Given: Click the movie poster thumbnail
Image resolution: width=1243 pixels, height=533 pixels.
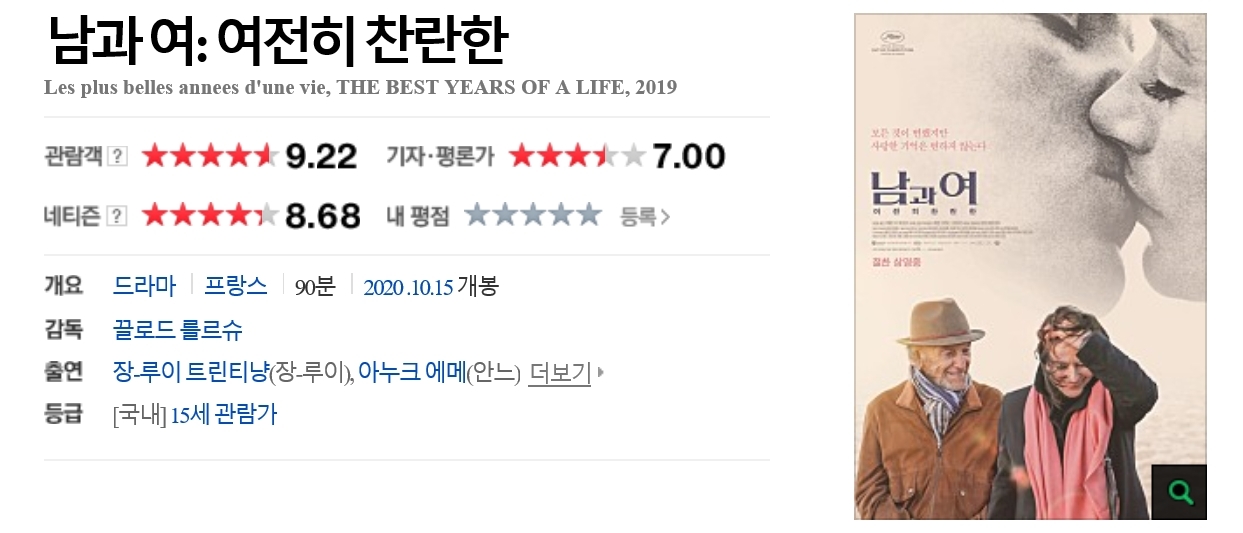Looking at the screenshot, I should [1030, 250].
